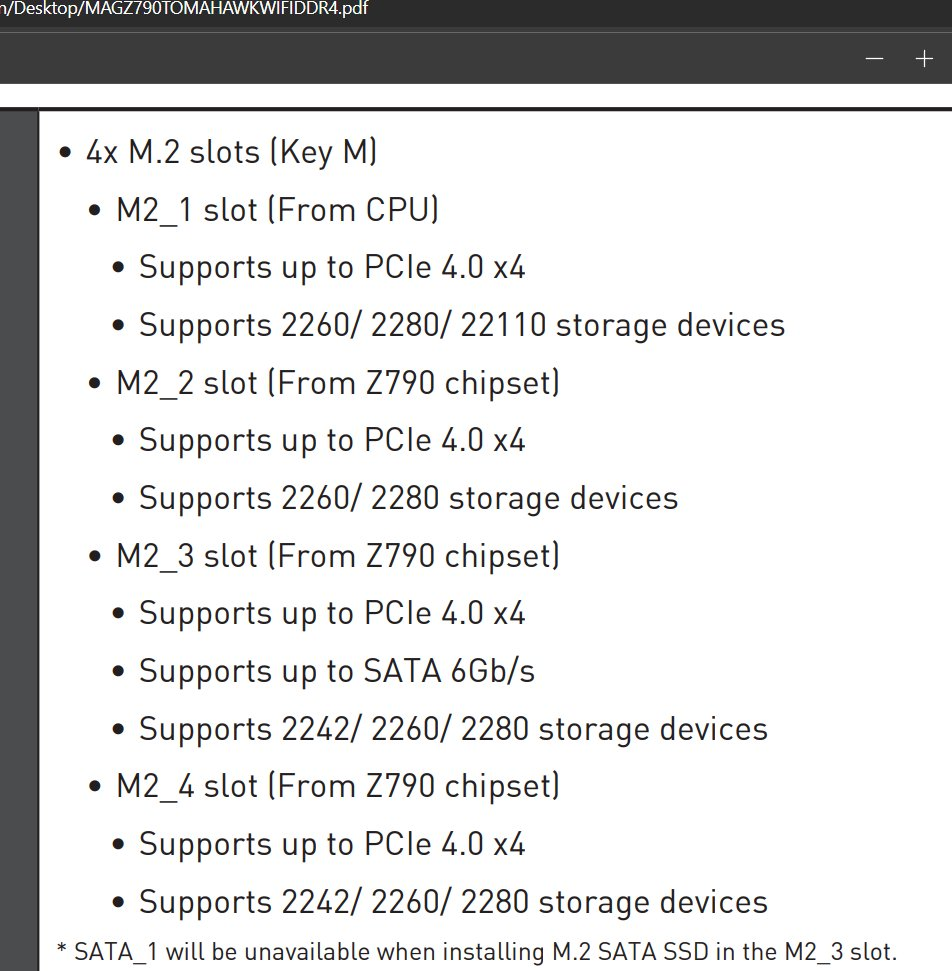Viewport: 952px width, 971px height.
Task: Click the PCIe 4.0 x4 line under M2_2 slot
Action: 332,440
